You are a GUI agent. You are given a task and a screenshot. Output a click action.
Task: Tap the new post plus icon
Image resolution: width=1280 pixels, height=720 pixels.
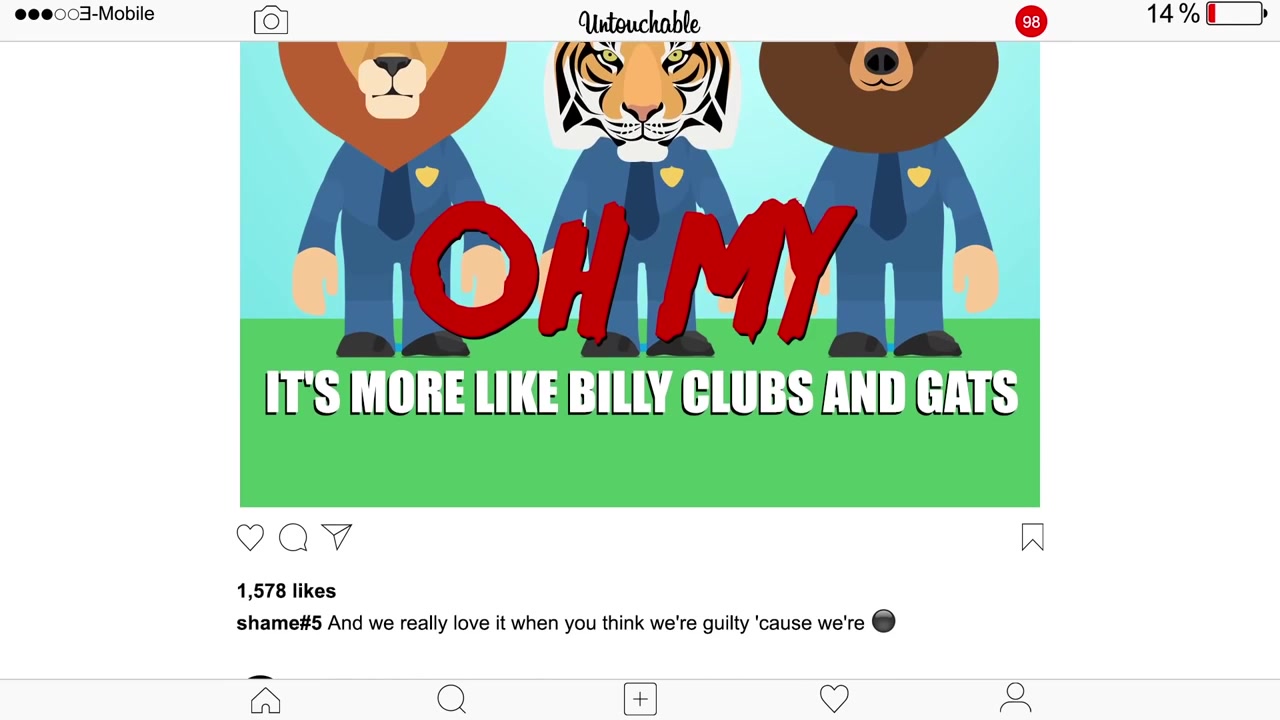(640, 699)
